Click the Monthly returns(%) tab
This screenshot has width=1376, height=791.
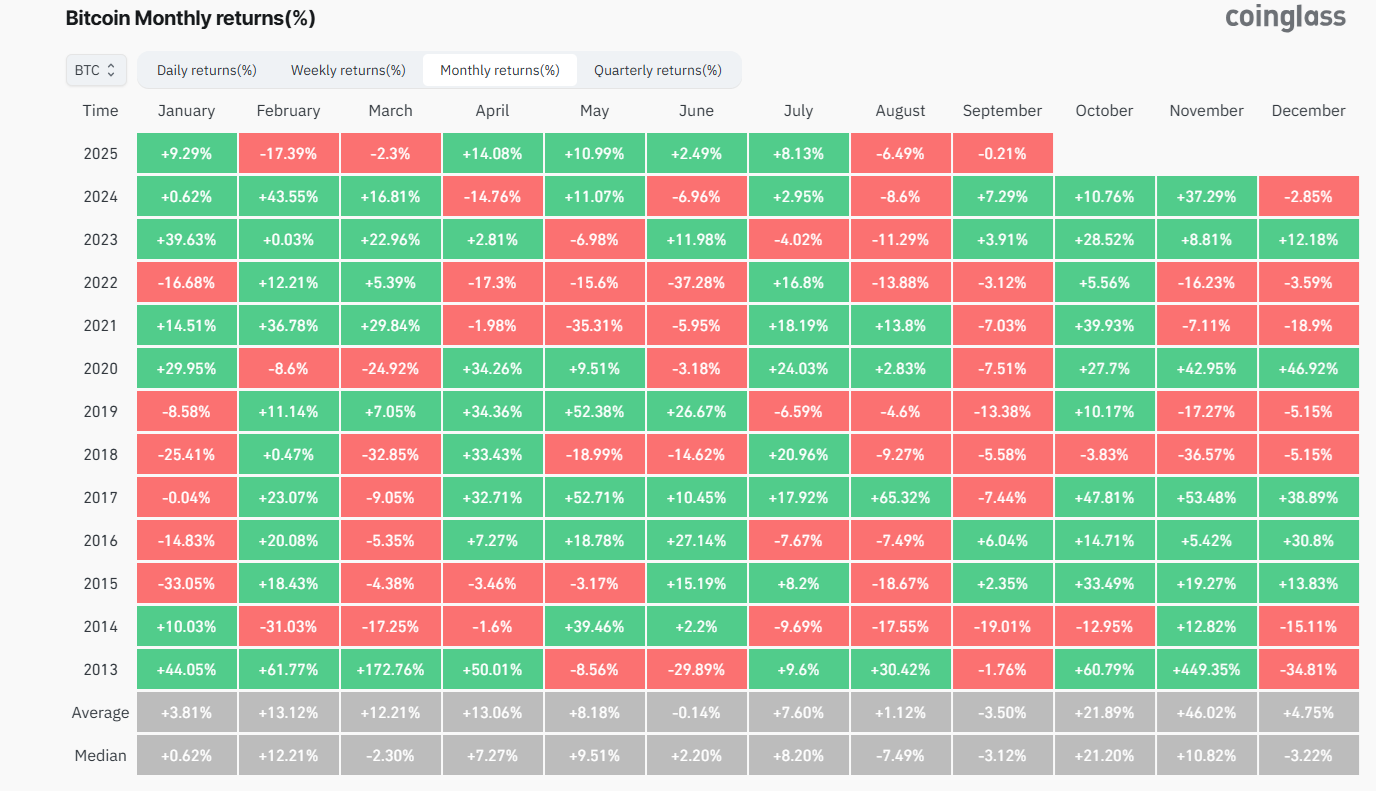(x=499, y=70)
